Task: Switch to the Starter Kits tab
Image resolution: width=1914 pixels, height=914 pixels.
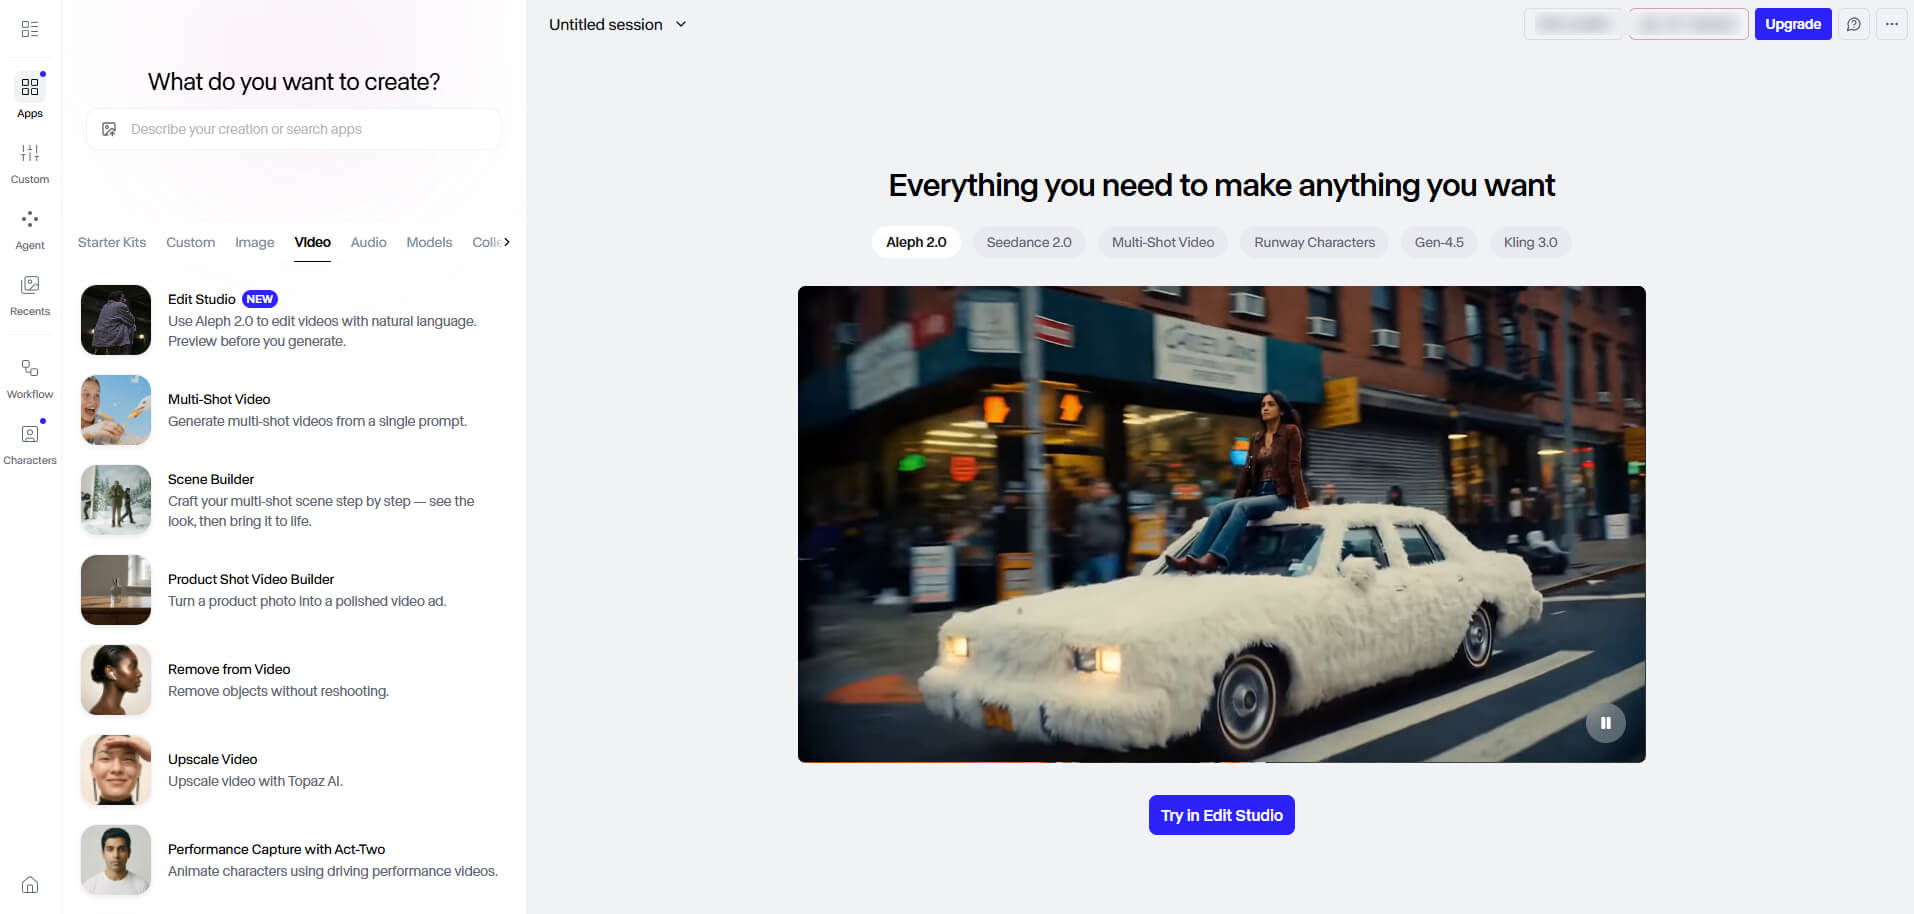Action: pyautogui.click(x=112, y=242)
